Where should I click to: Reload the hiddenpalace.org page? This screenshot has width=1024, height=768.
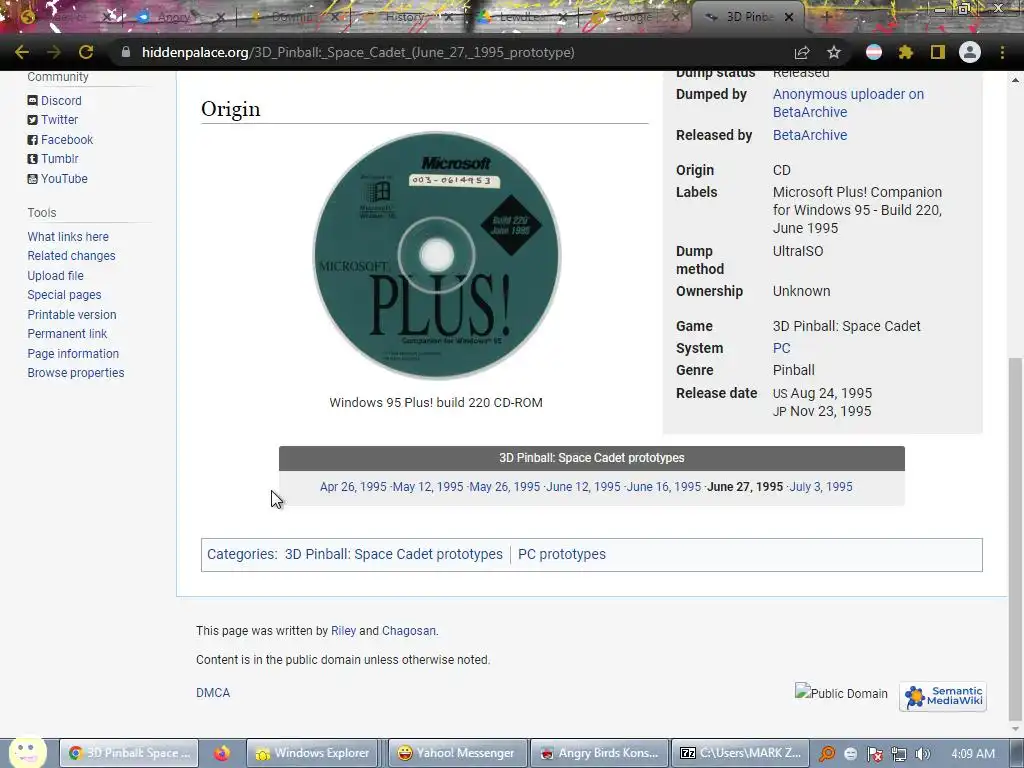point(86,52)
